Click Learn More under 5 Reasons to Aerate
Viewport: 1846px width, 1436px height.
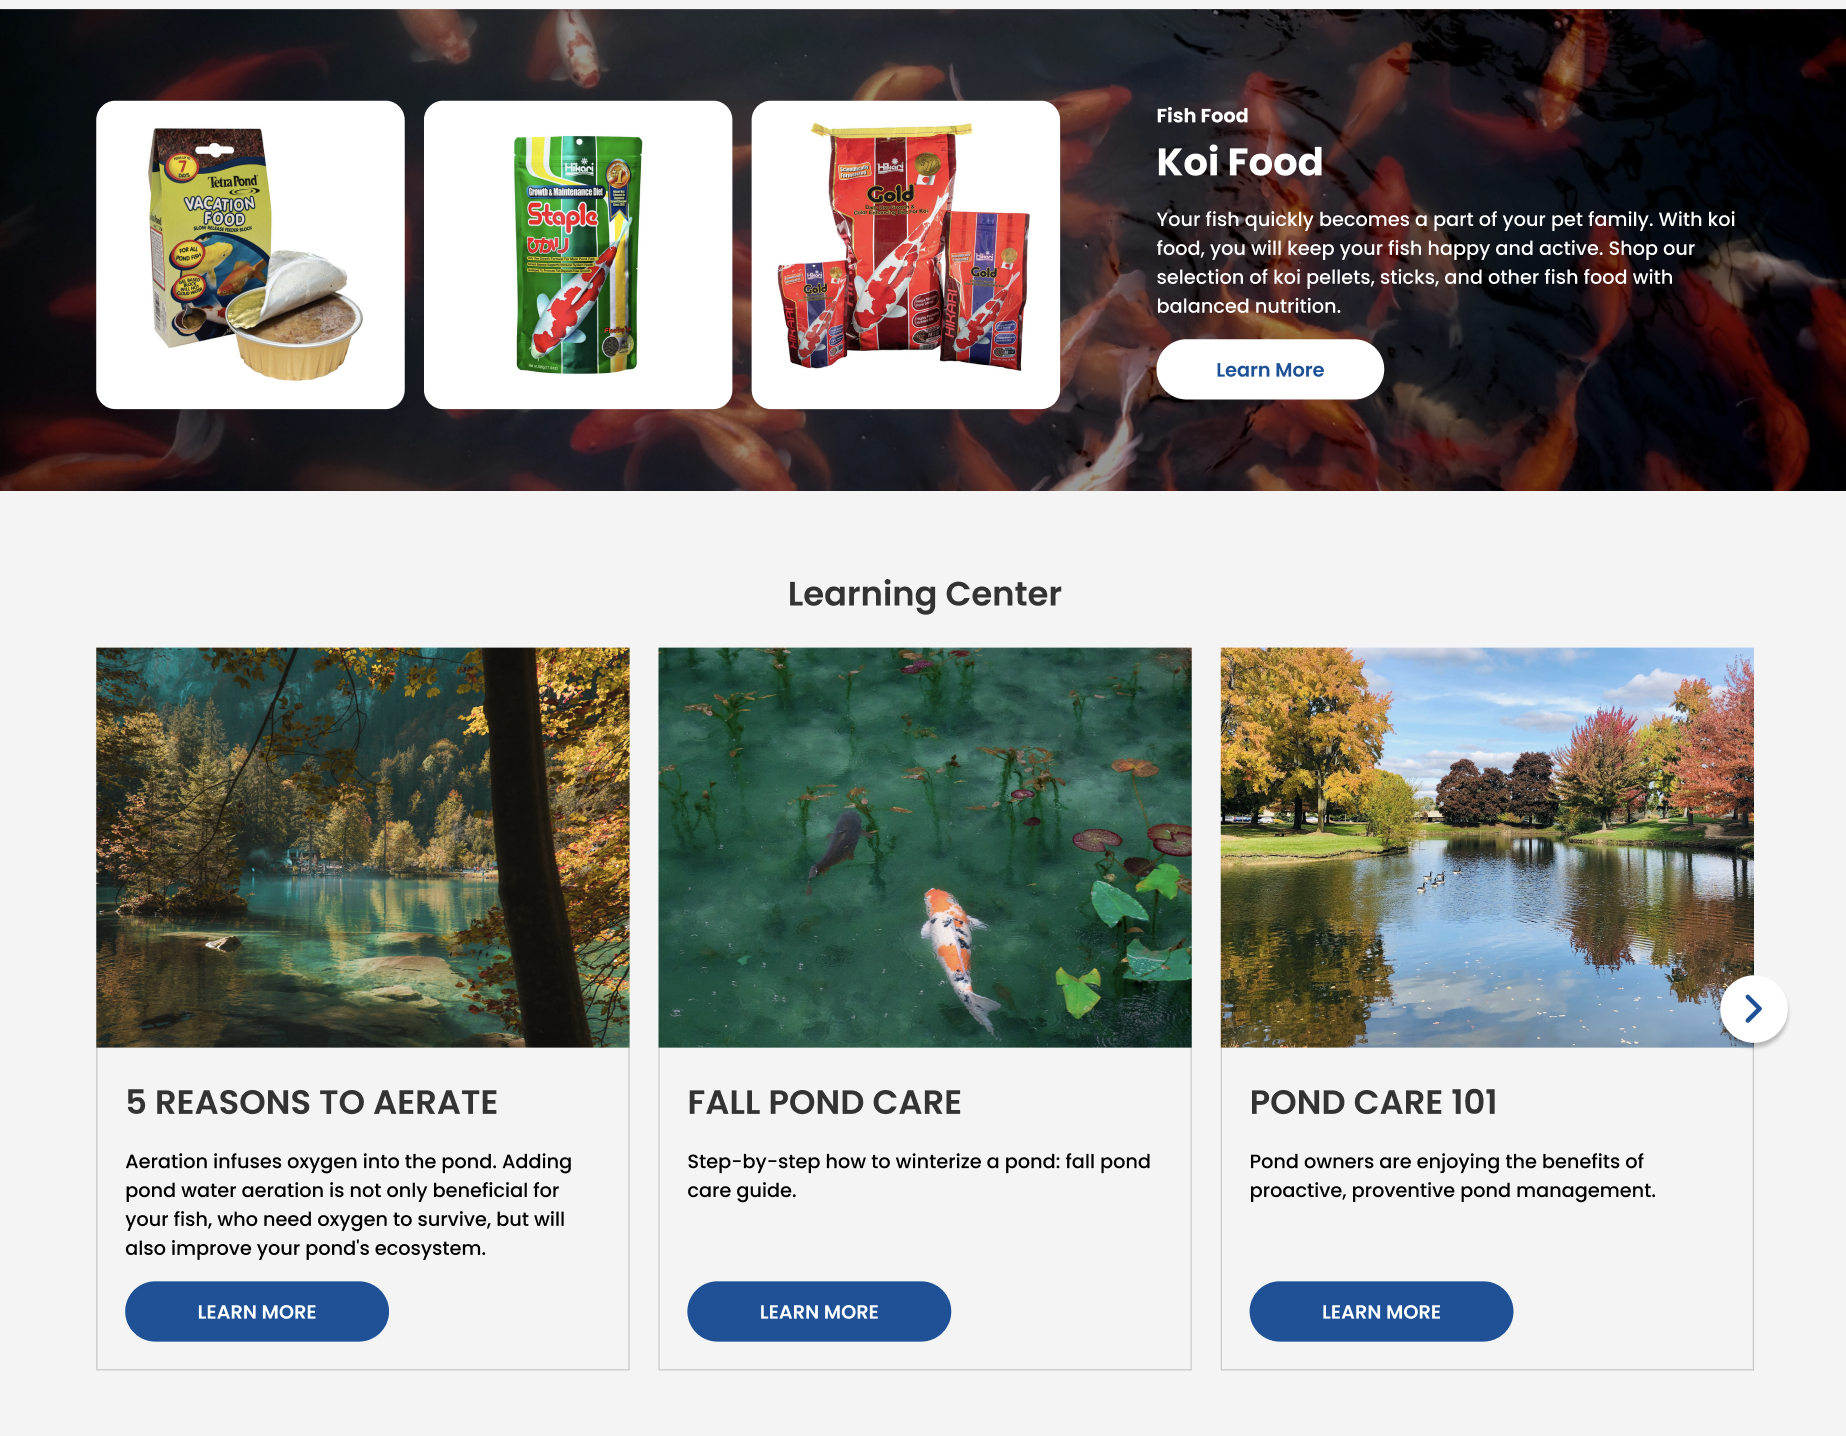click(257, 1311)
